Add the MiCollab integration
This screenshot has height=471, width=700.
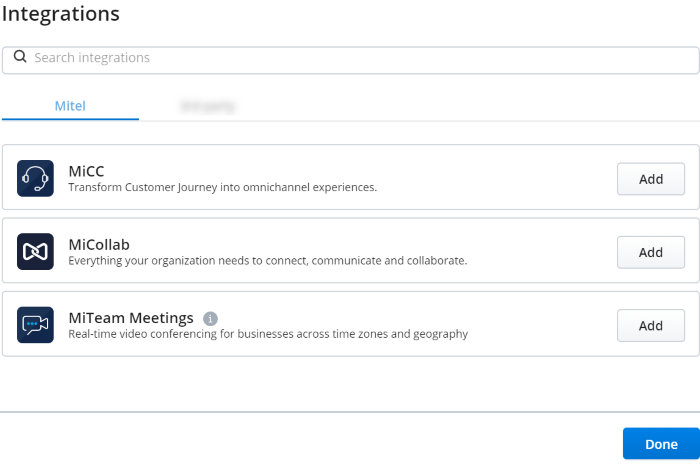(651, 252)
